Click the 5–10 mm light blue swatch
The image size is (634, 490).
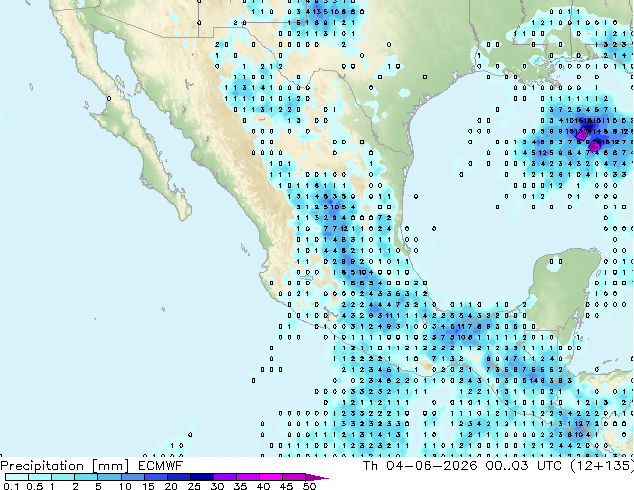(109, 477)
